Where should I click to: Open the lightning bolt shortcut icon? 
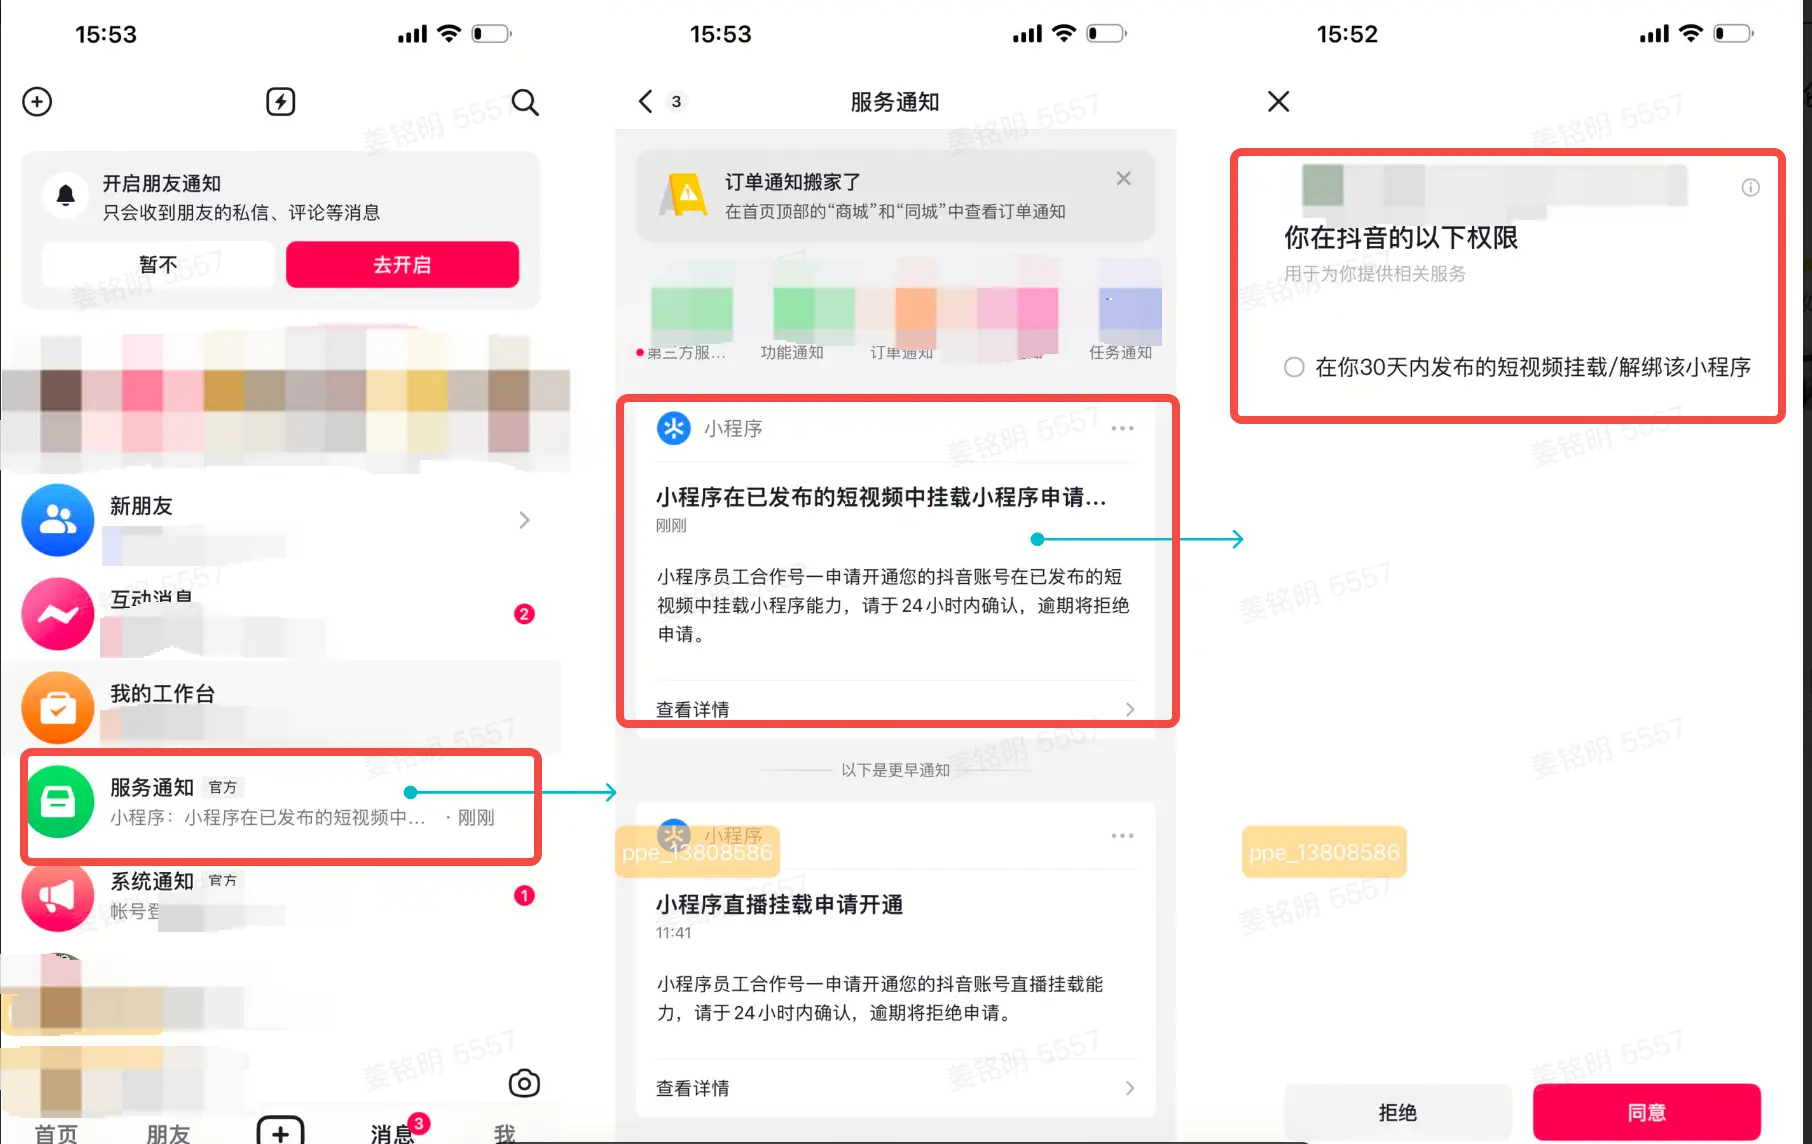pyautogui.click(x=281, y=102)
